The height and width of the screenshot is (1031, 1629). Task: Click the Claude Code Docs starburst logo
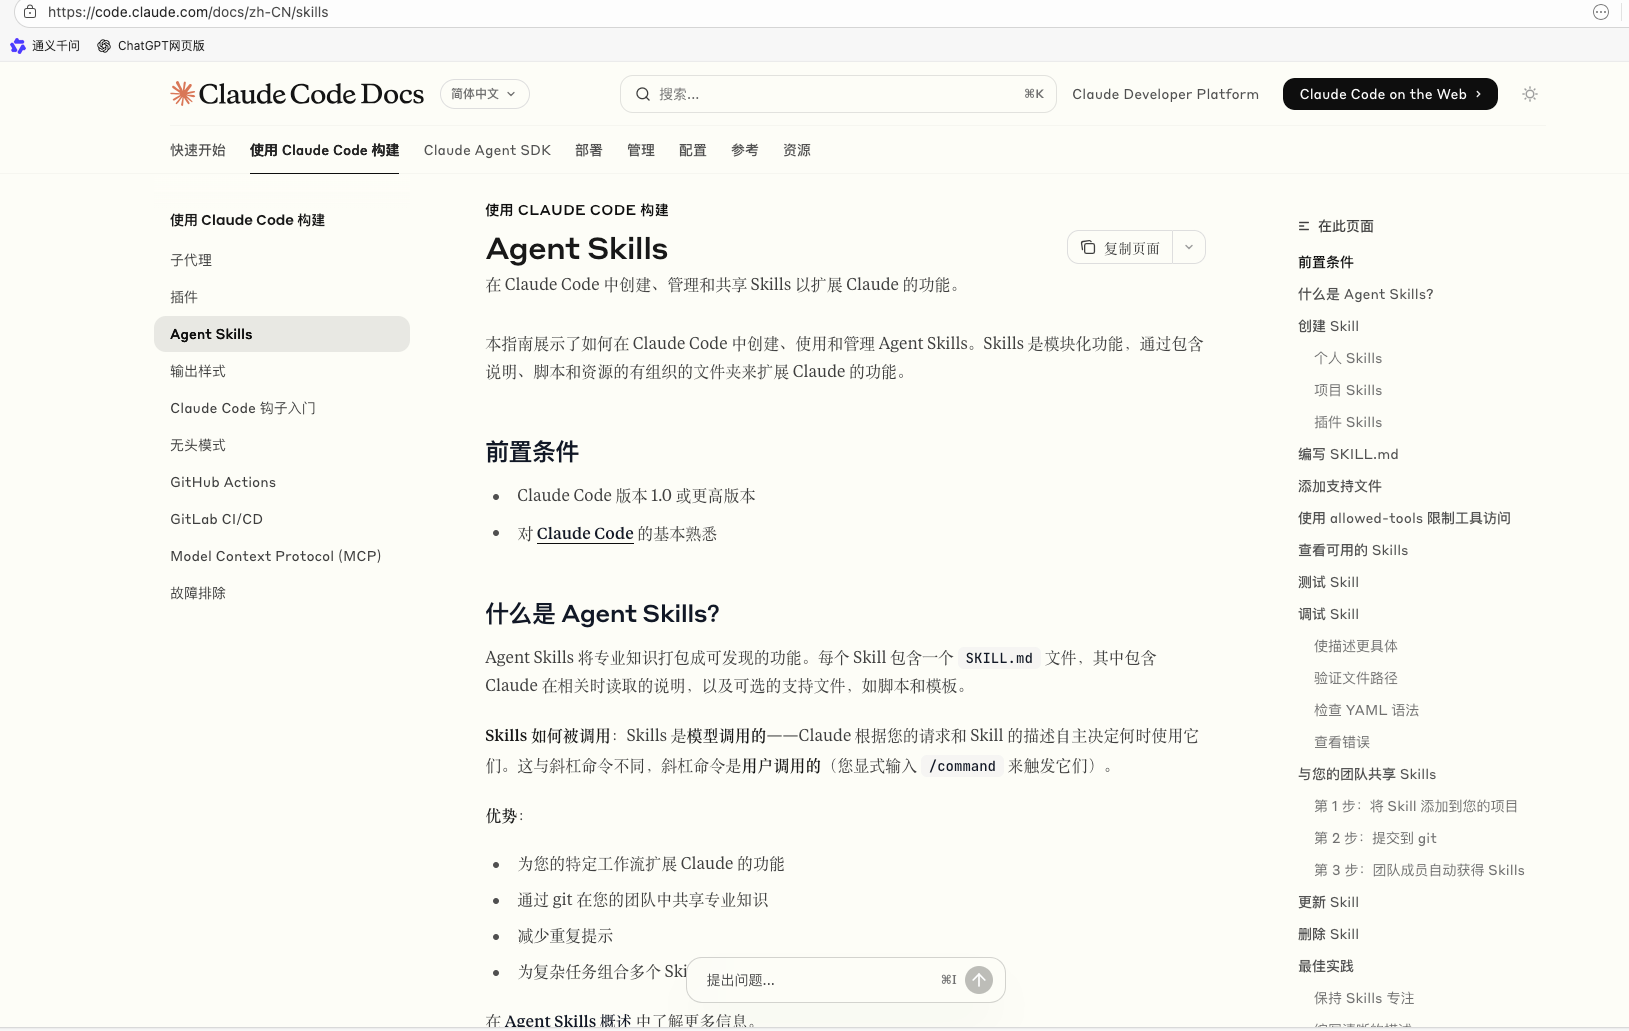182,94
